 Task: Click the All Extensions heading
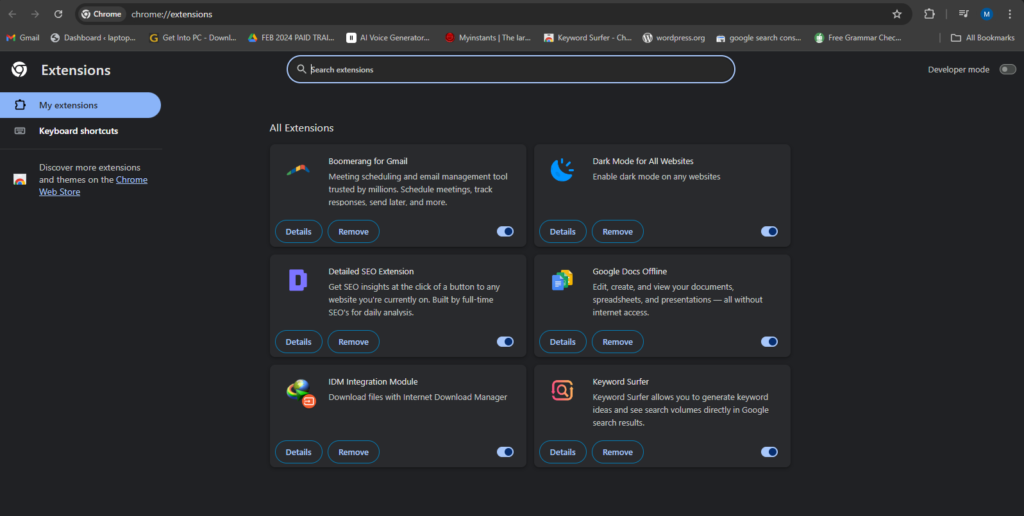click(302, 128)
